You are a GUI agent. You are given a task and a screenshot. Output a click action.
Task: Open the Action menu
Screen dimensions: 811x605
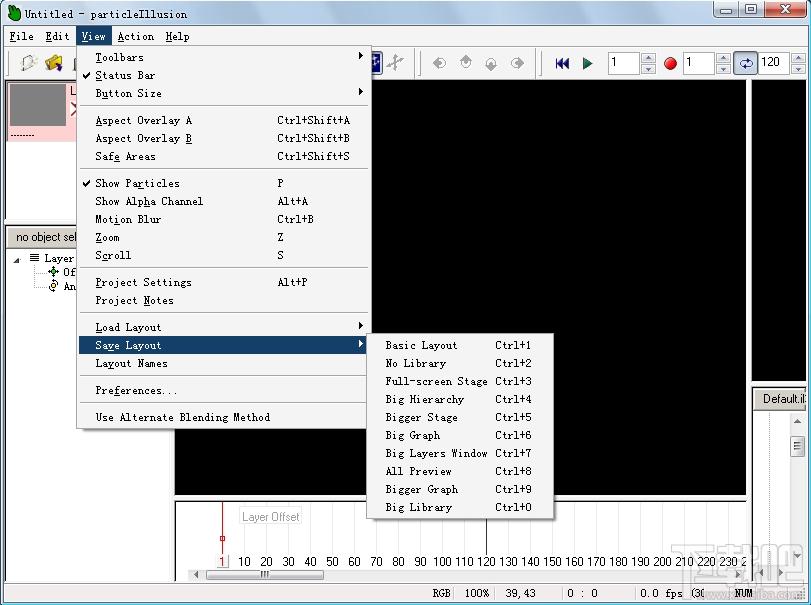[x=136, y=36]
